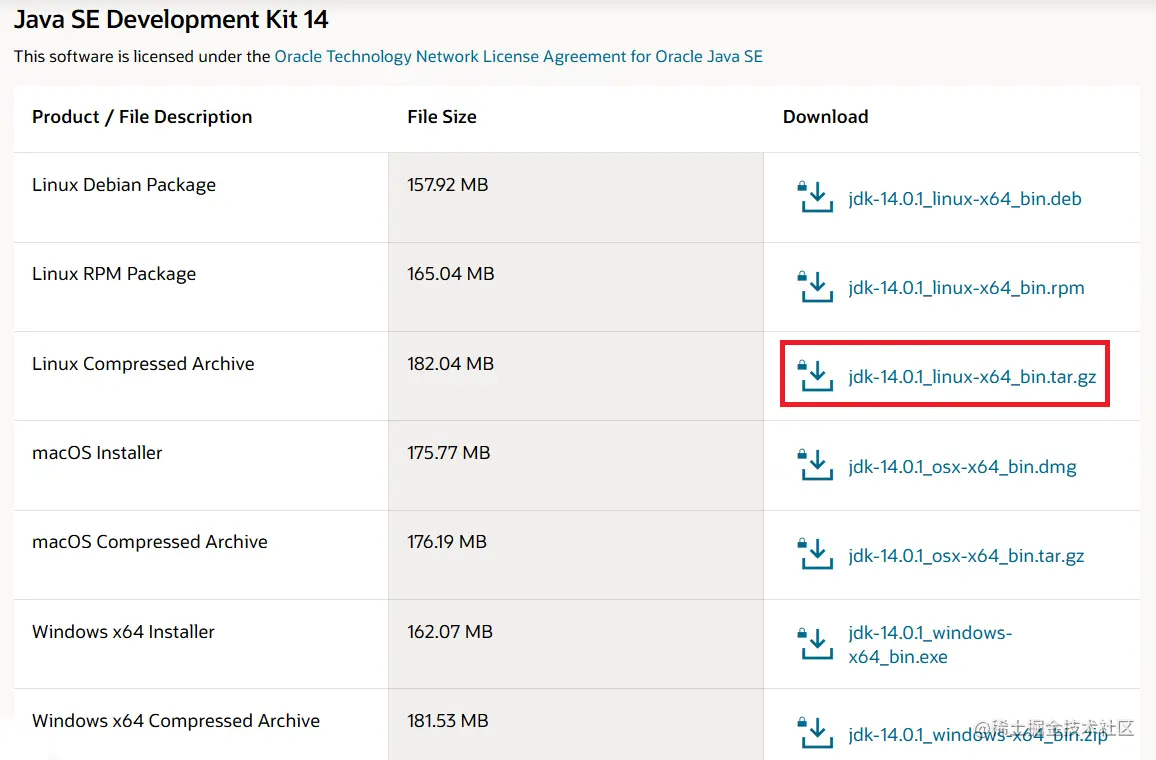1156x760 pixels.
Task: Click 'Product / File Description' column header
Action: click(x=142, y=117)
